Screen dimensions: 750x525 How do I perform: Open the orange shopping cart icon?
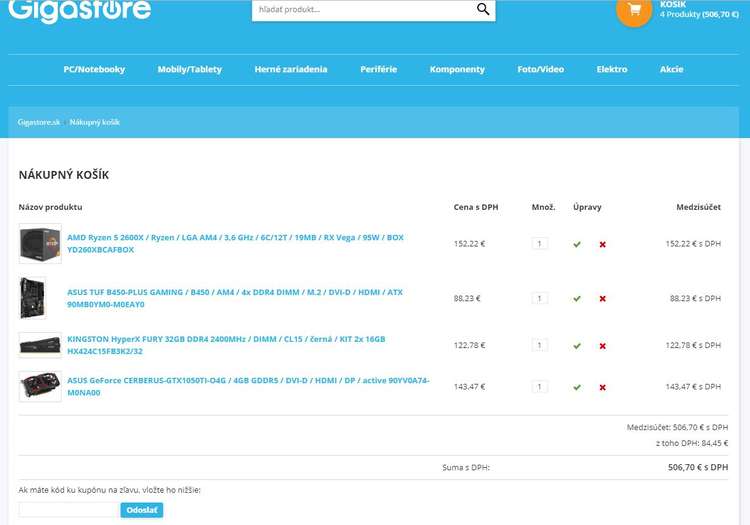pos(634,10)
